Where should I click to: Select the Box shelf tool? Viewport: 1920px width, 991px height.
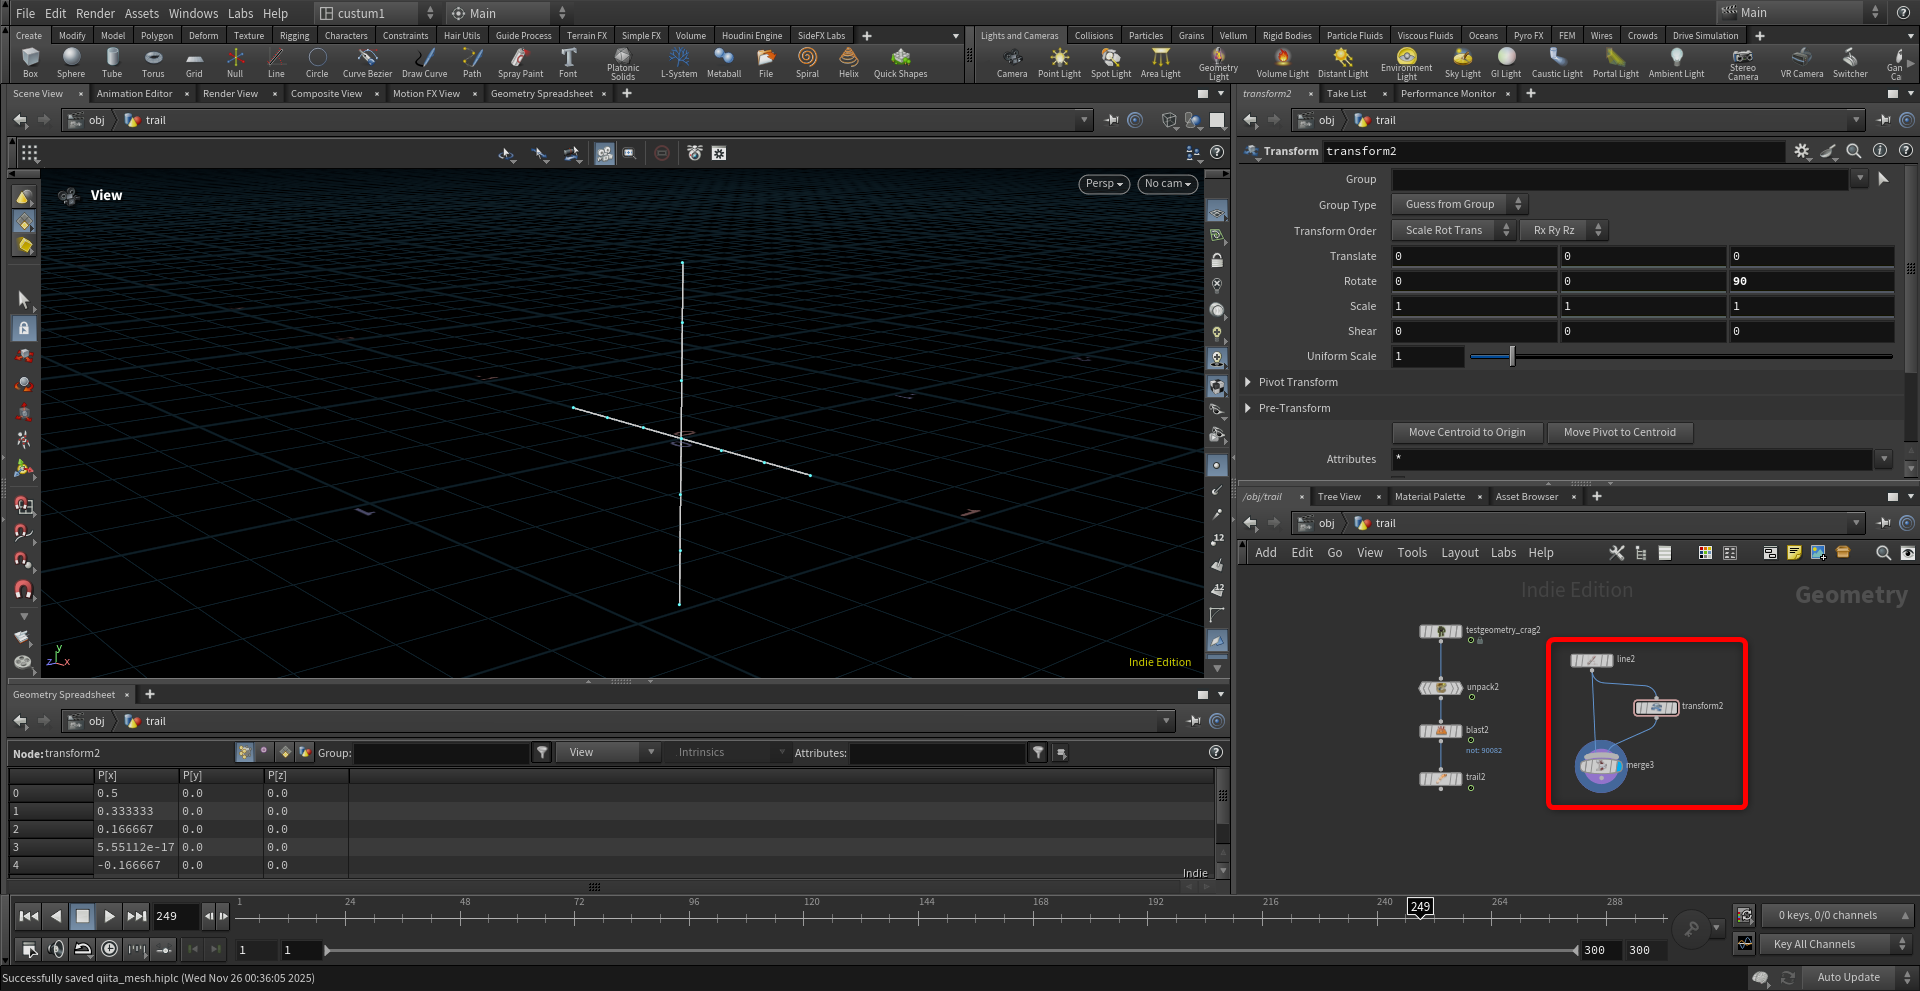tap(31, 61)
